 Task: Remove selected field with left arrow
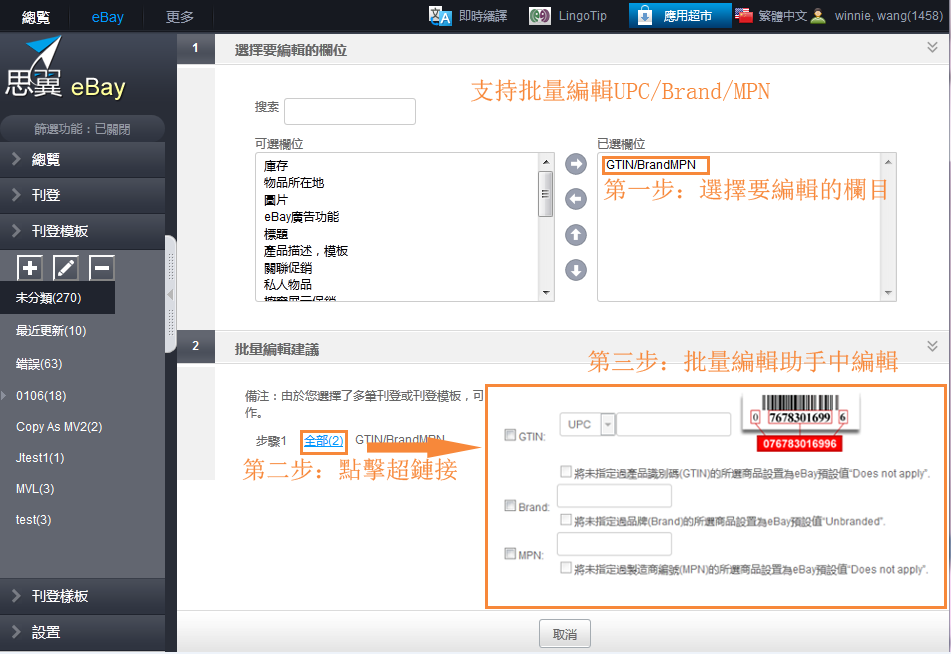tap(576, 199)
